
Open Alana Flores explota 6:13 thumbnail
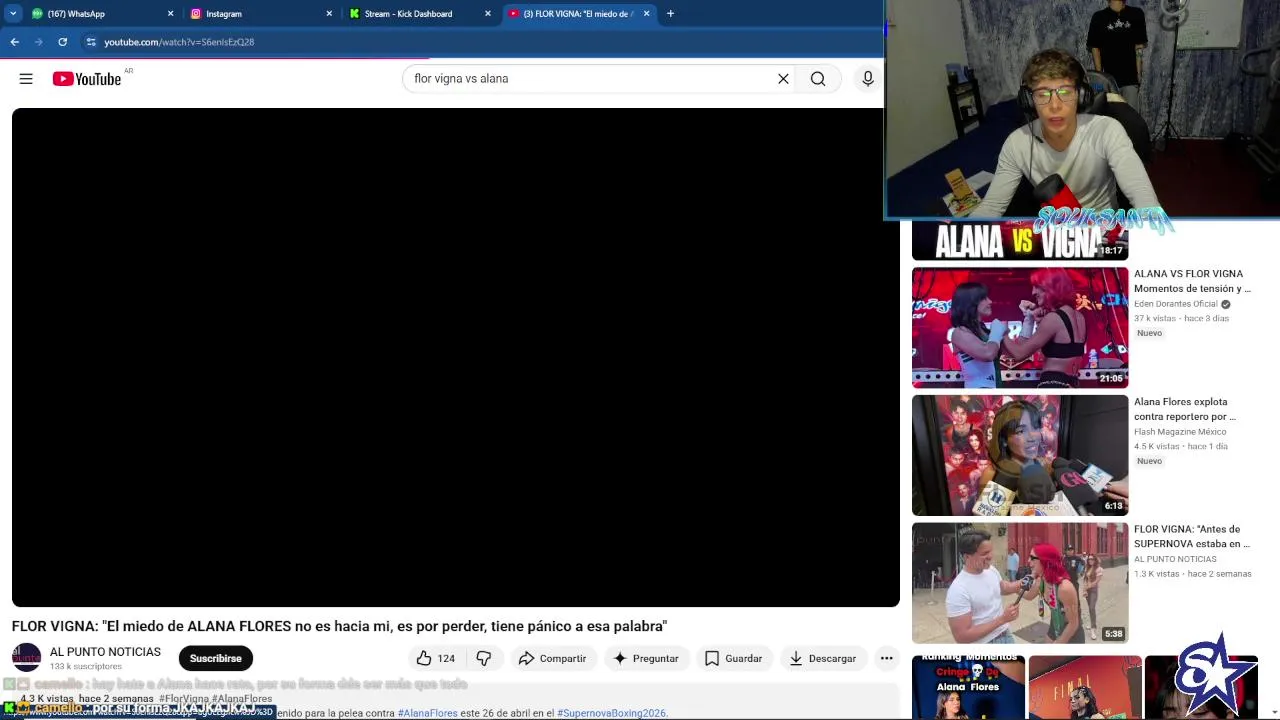point(1020,455)
